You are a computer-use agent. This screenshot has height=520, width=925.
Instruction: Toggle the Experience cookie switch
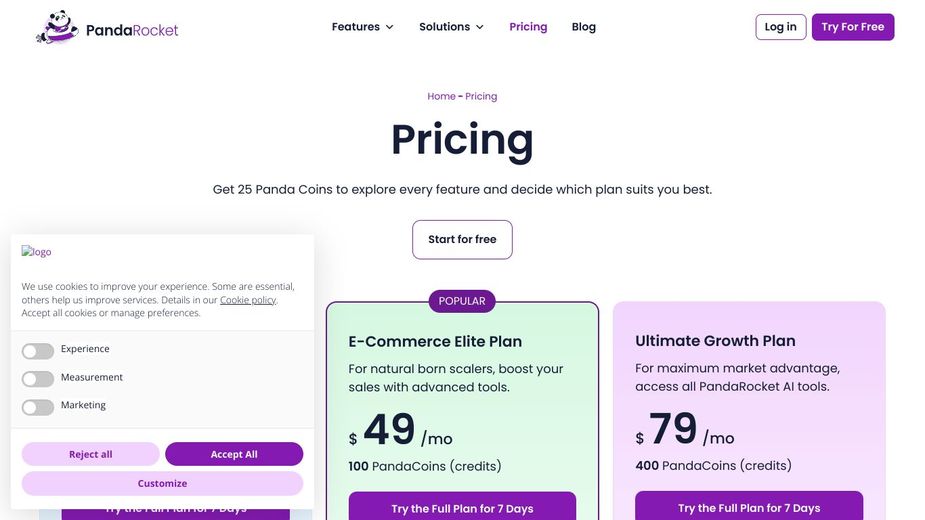[x=38, y=351]
